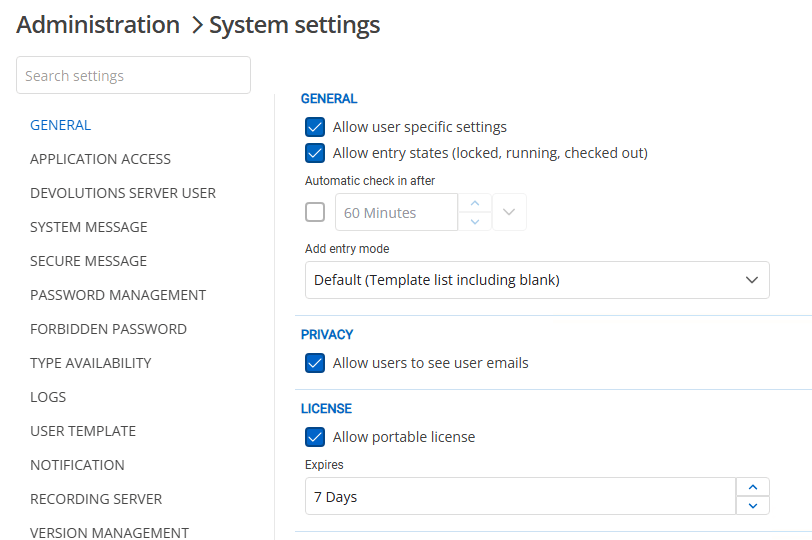The width and height of the screenshot is (812, 540).
Task: Click the System settings breadcrumb title
Action: [x=295, y=25]
